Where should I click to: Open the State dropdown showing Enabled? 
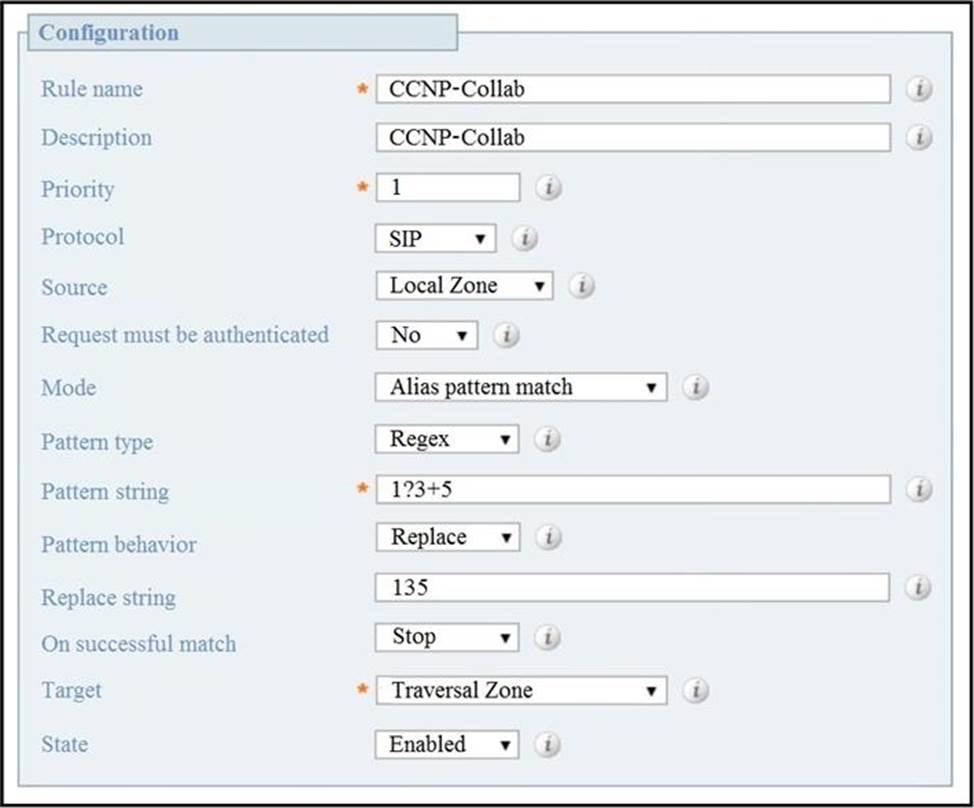click(x=447, y=744)
